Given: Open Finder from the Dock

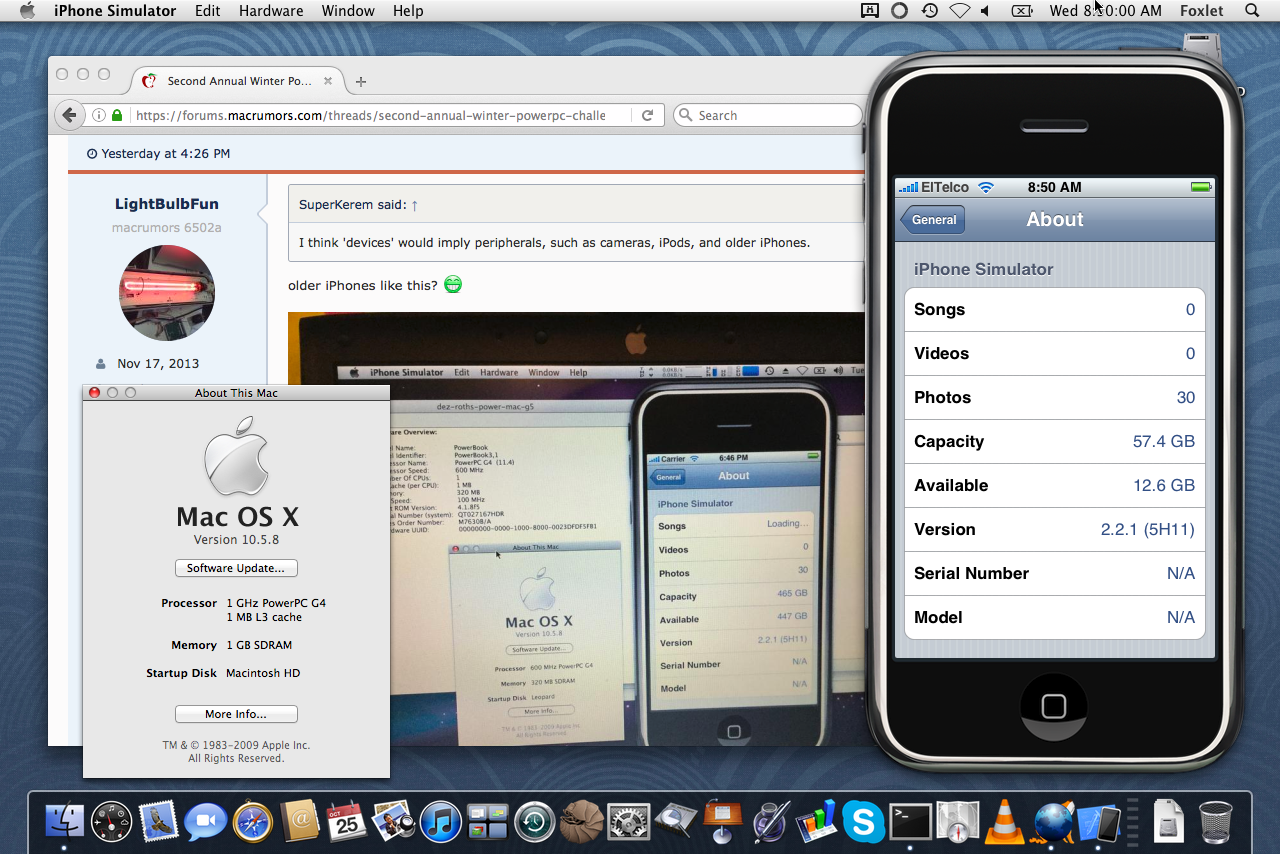Looking at the screenshot, I should tap(65, 822).
